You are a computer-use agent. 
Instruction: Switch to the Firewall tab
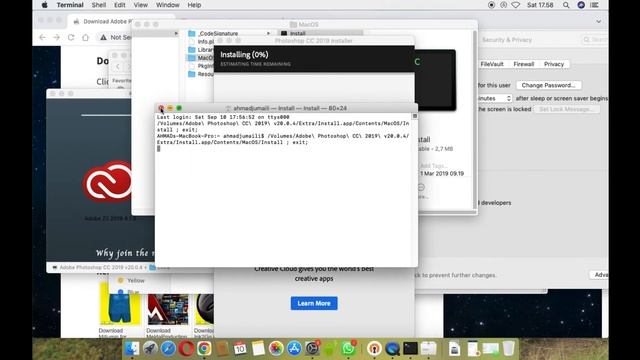tap(524, 64)
